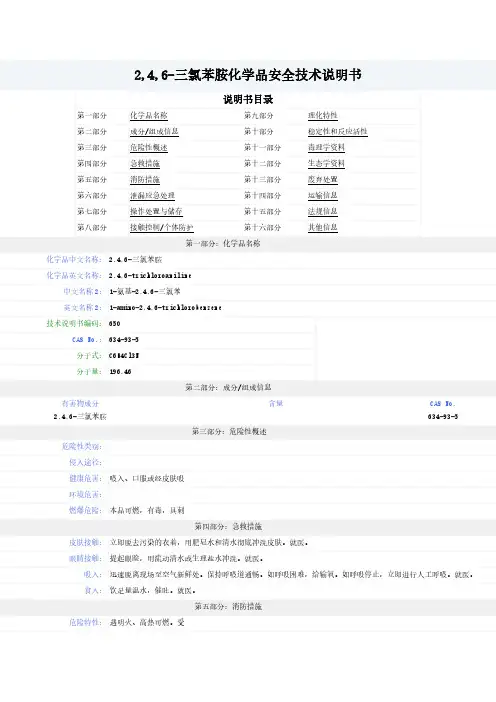
Task: Click the 第十部分 label in the contents
Action: coord(259,132)
